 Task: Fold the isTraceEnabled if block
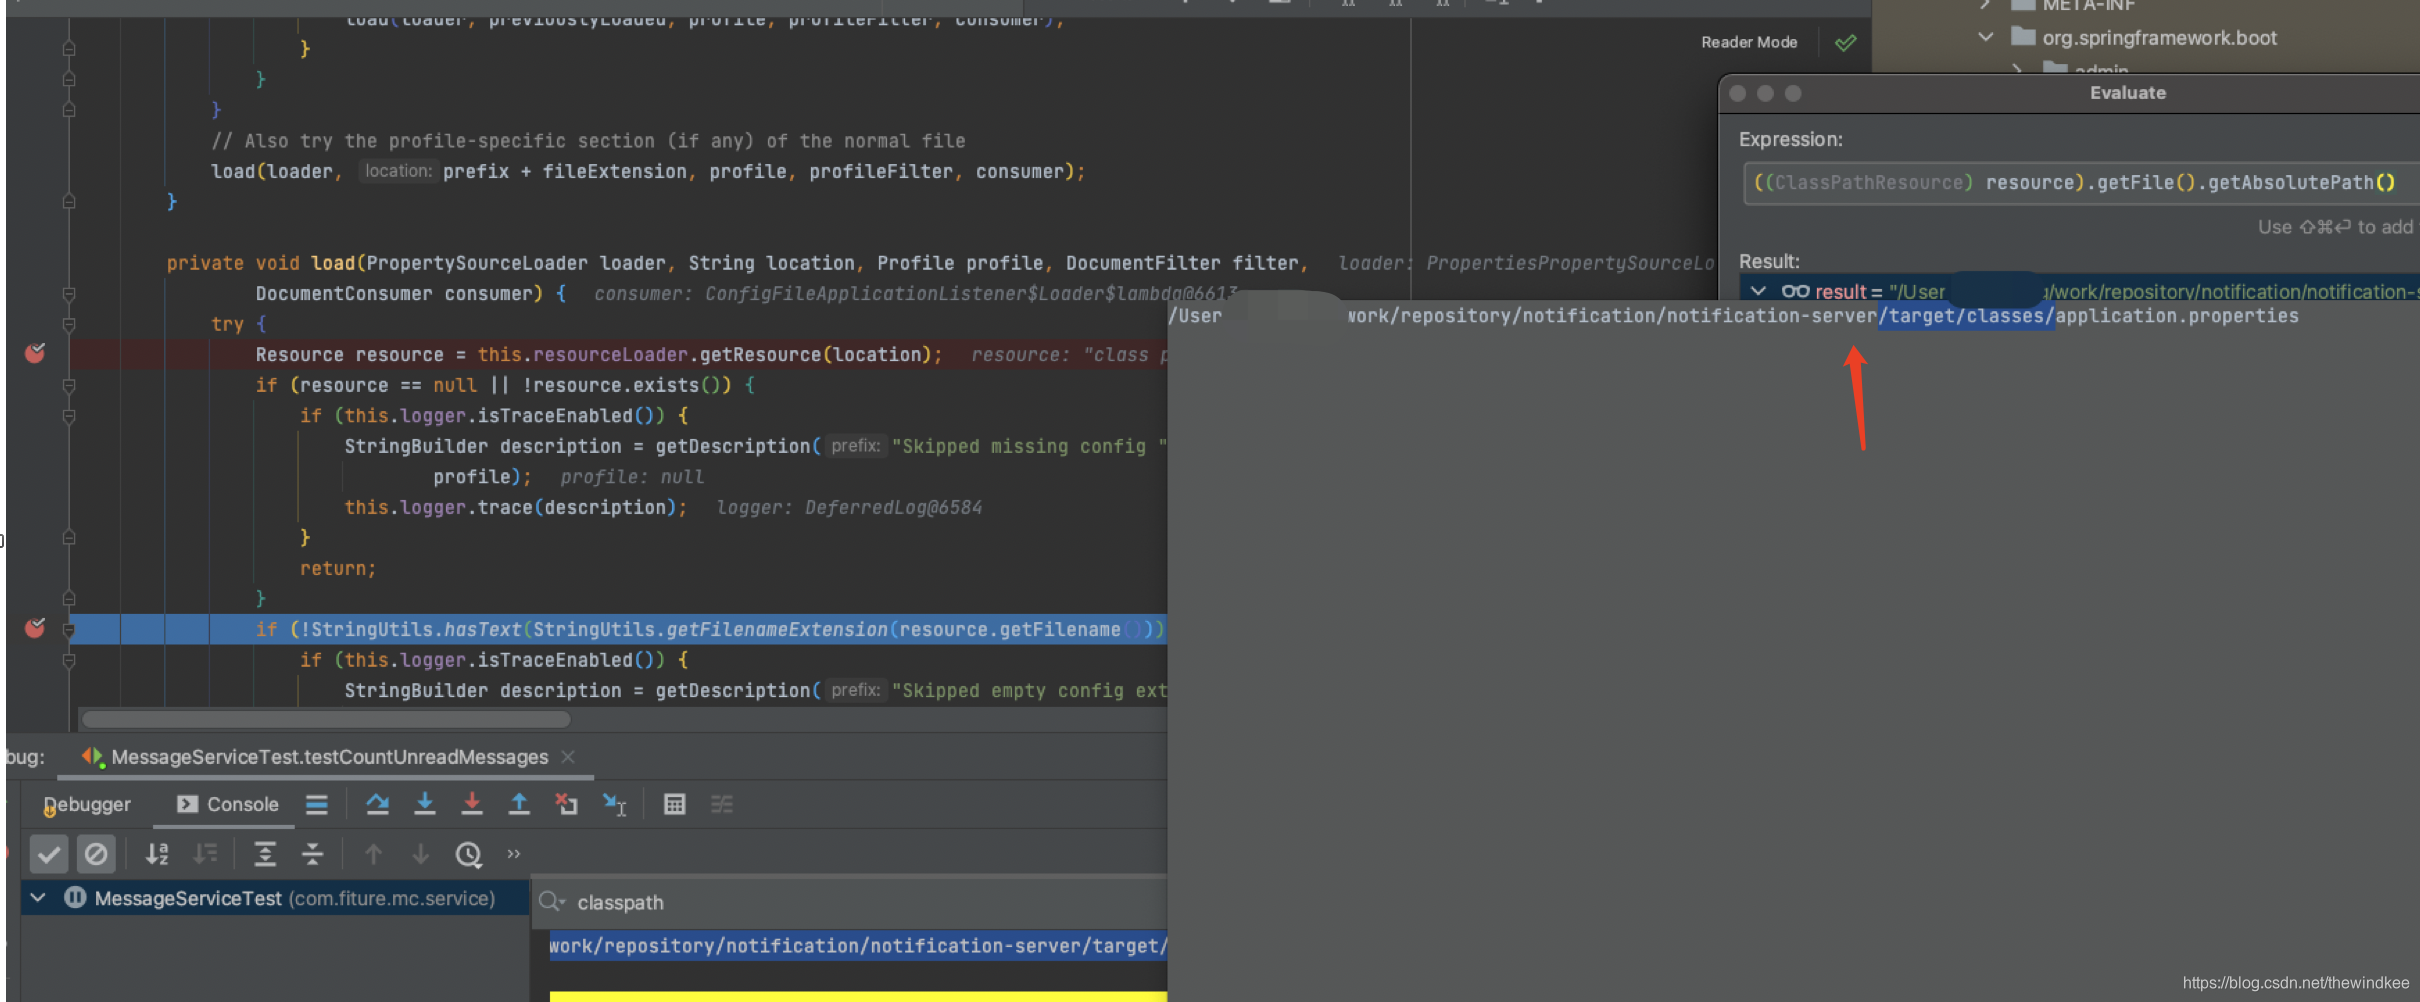pos(69,416)
